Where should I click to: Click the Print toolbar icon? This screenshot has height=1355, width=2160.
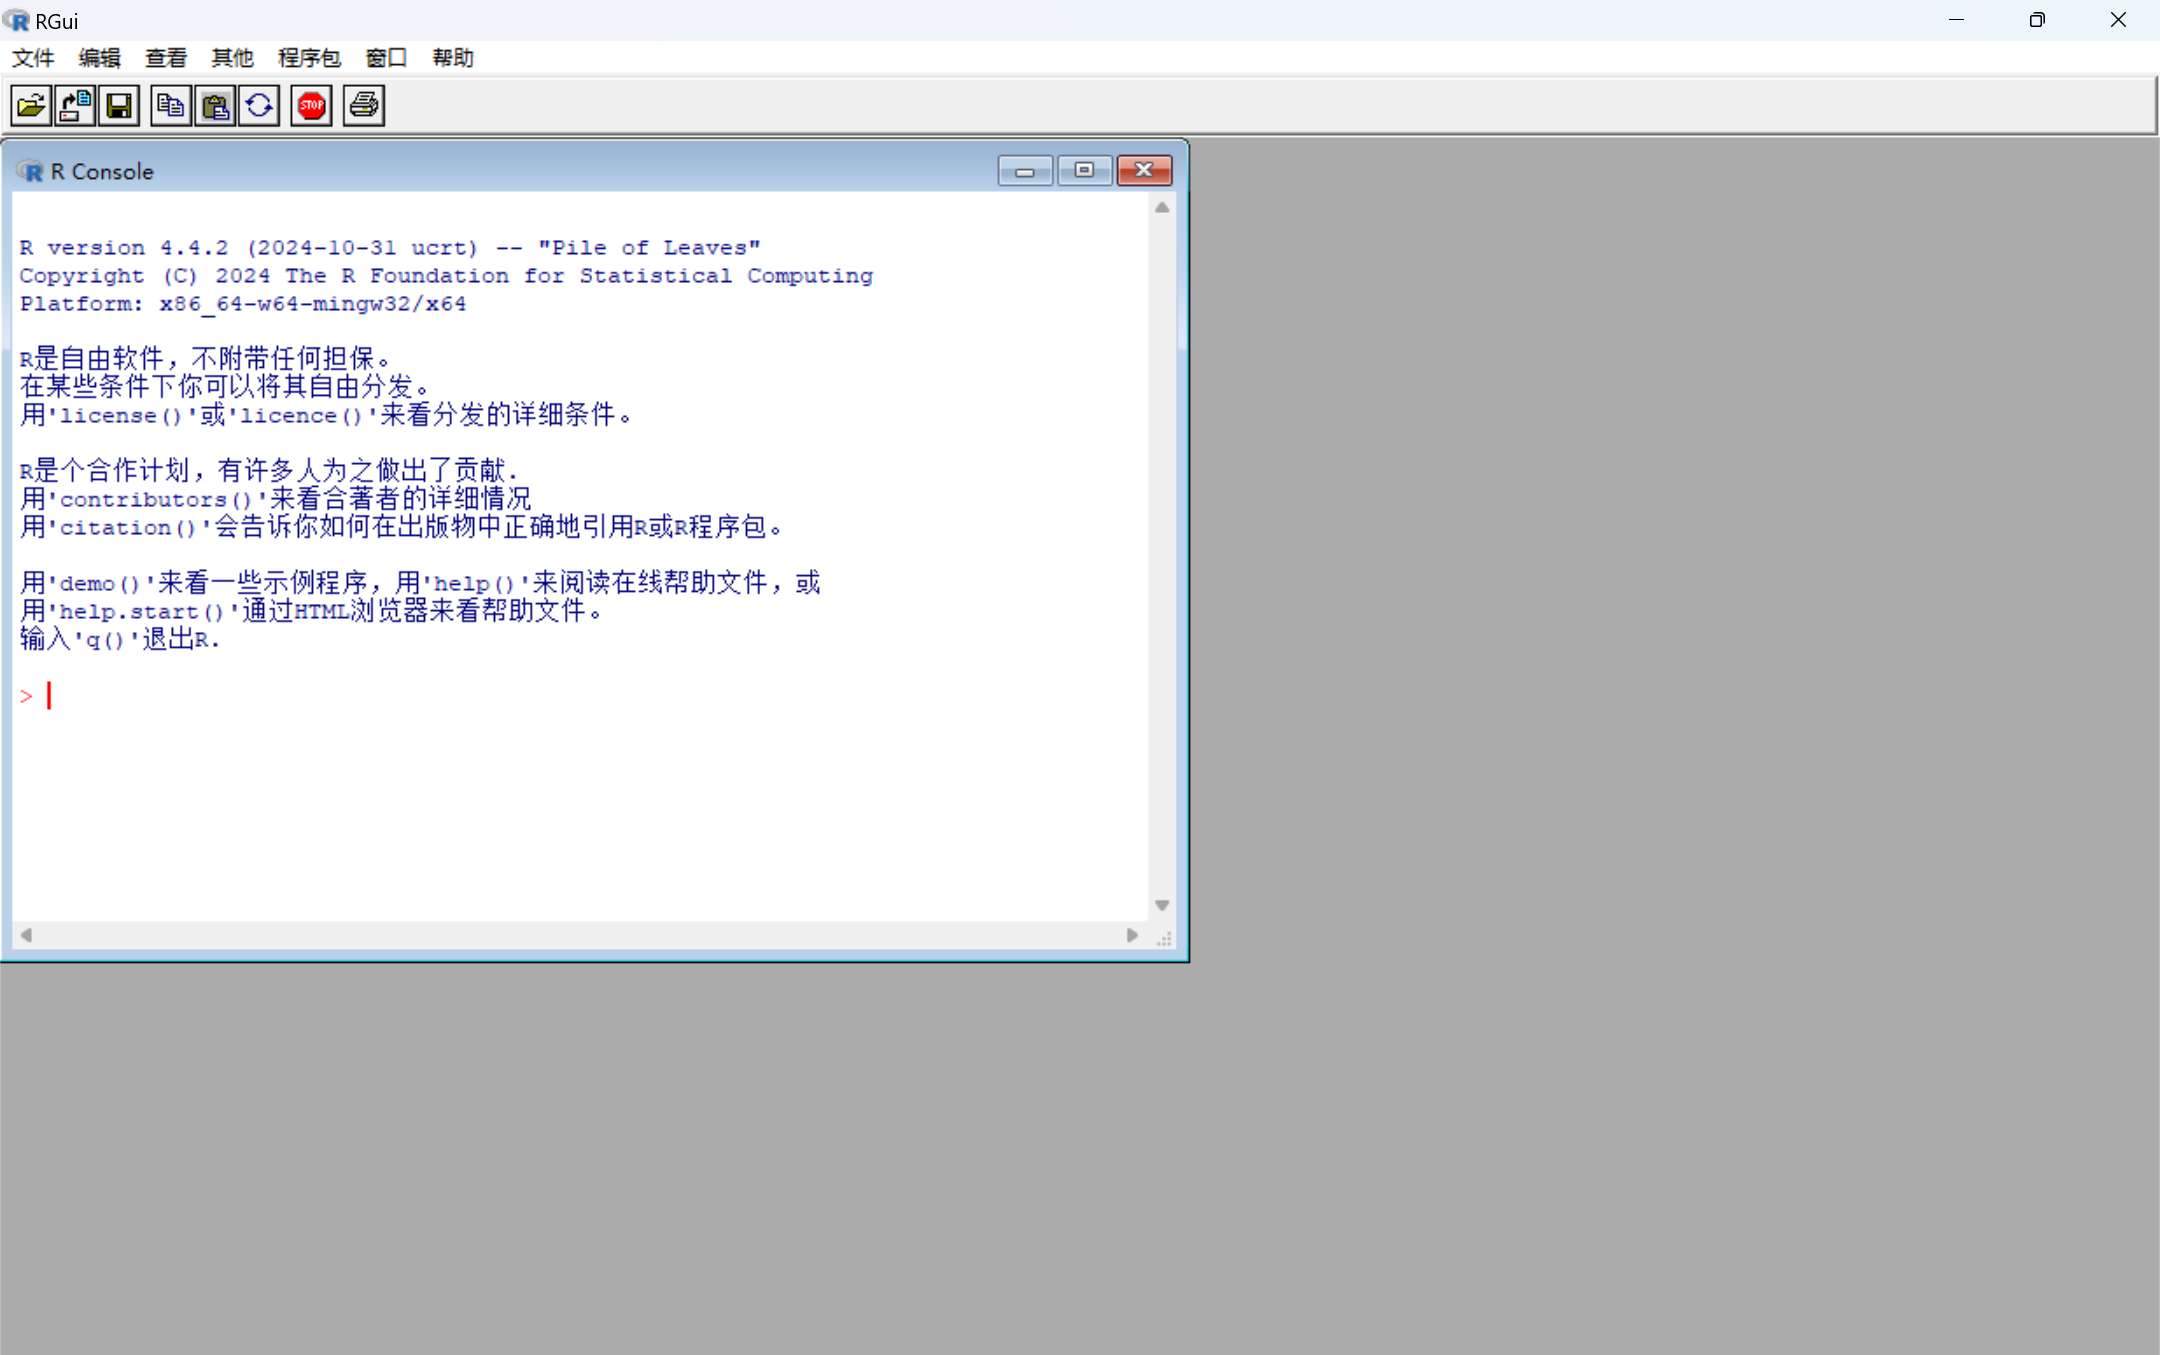point(363,105)
